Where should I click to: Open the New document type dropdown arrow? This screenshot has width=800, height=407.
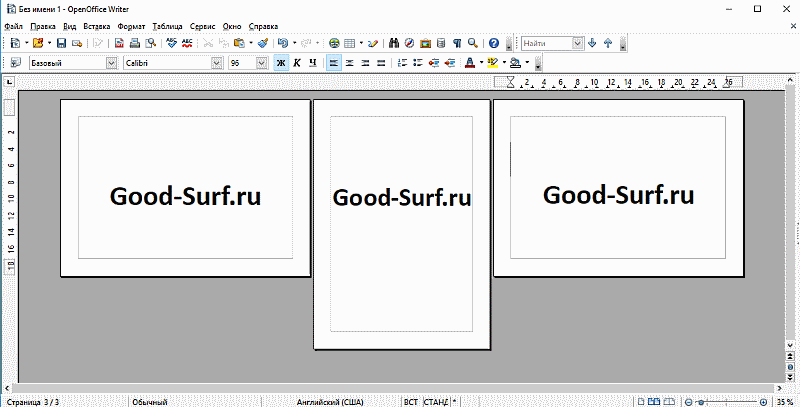[x=27, y=43]
